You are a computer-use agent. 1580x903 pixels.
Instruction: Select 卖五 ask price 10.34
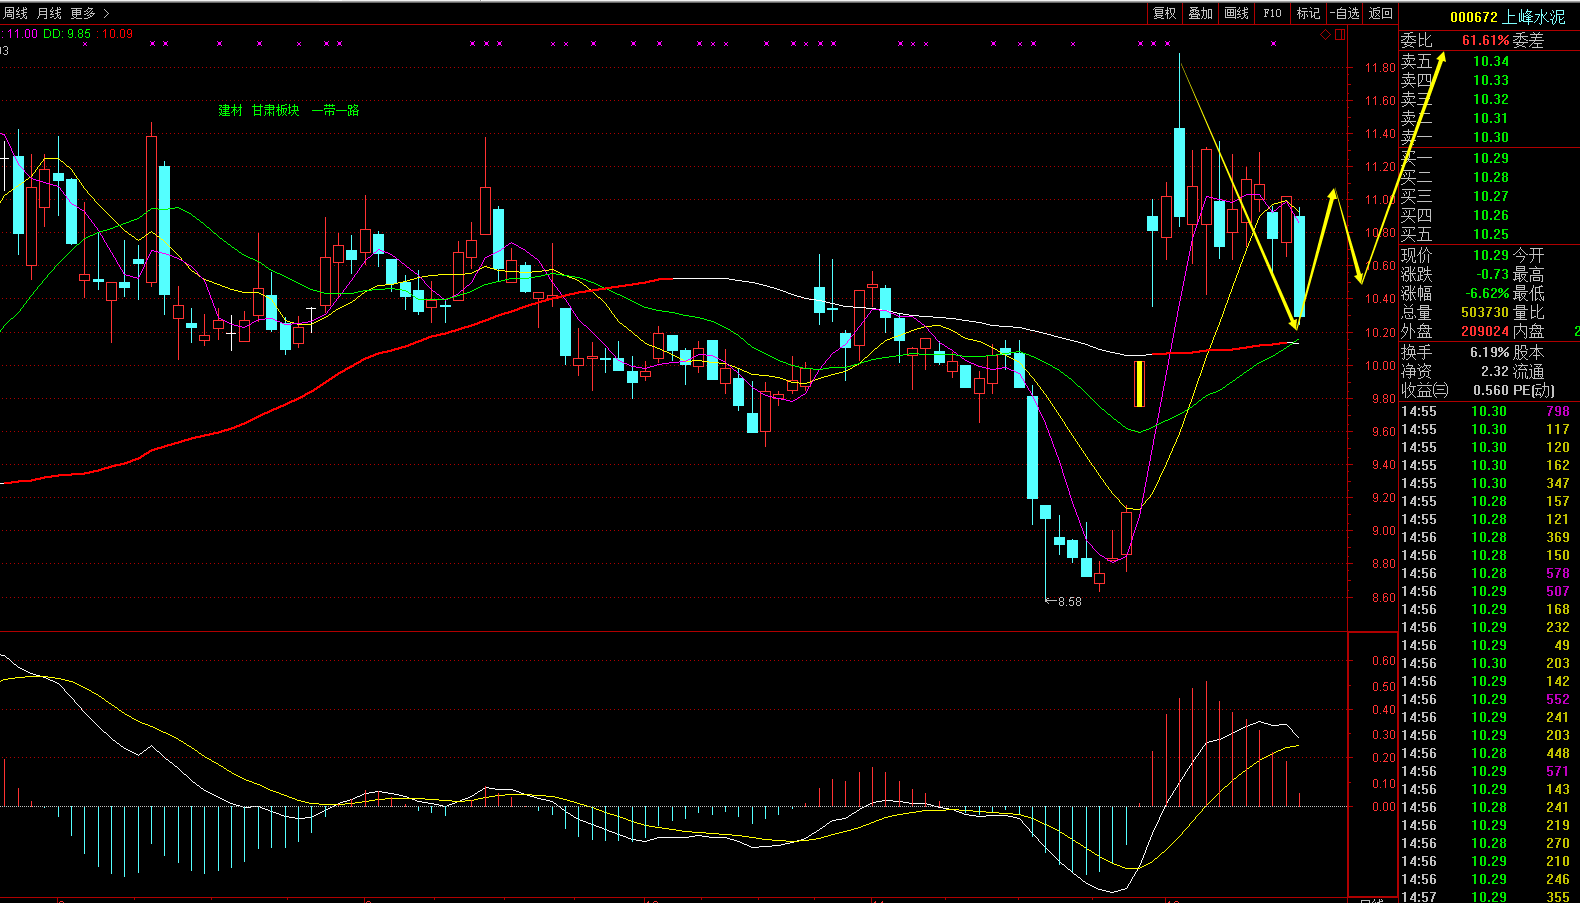click(x=1490, y=62)
